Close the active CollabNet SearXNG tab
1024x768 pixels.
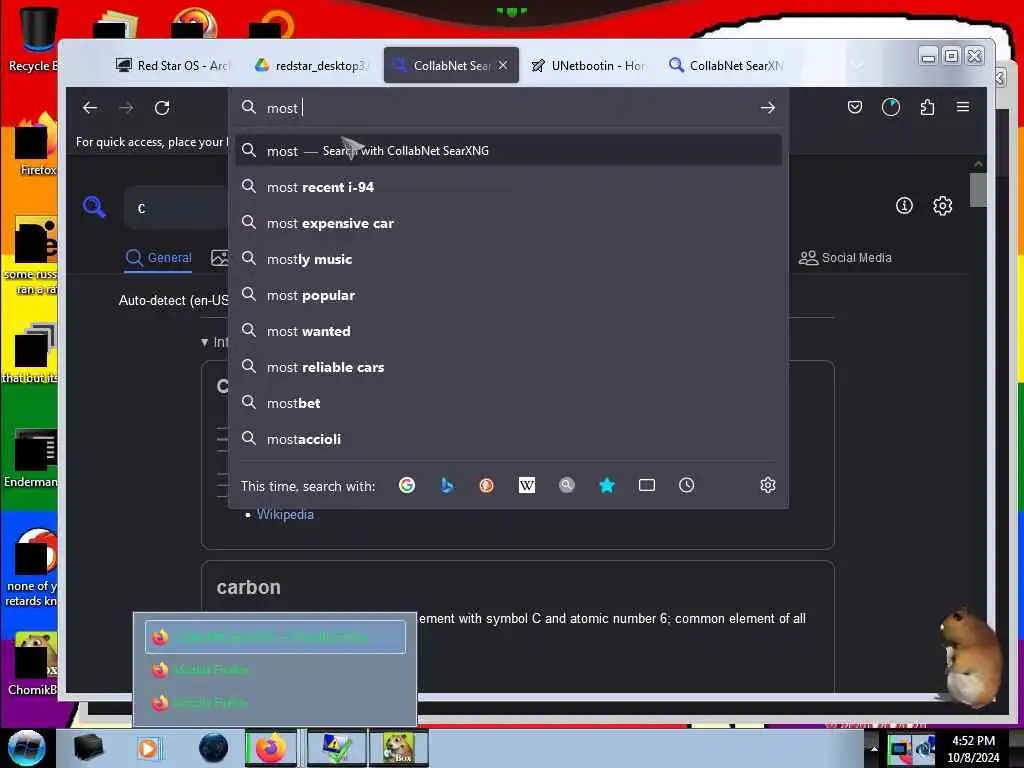503,65
